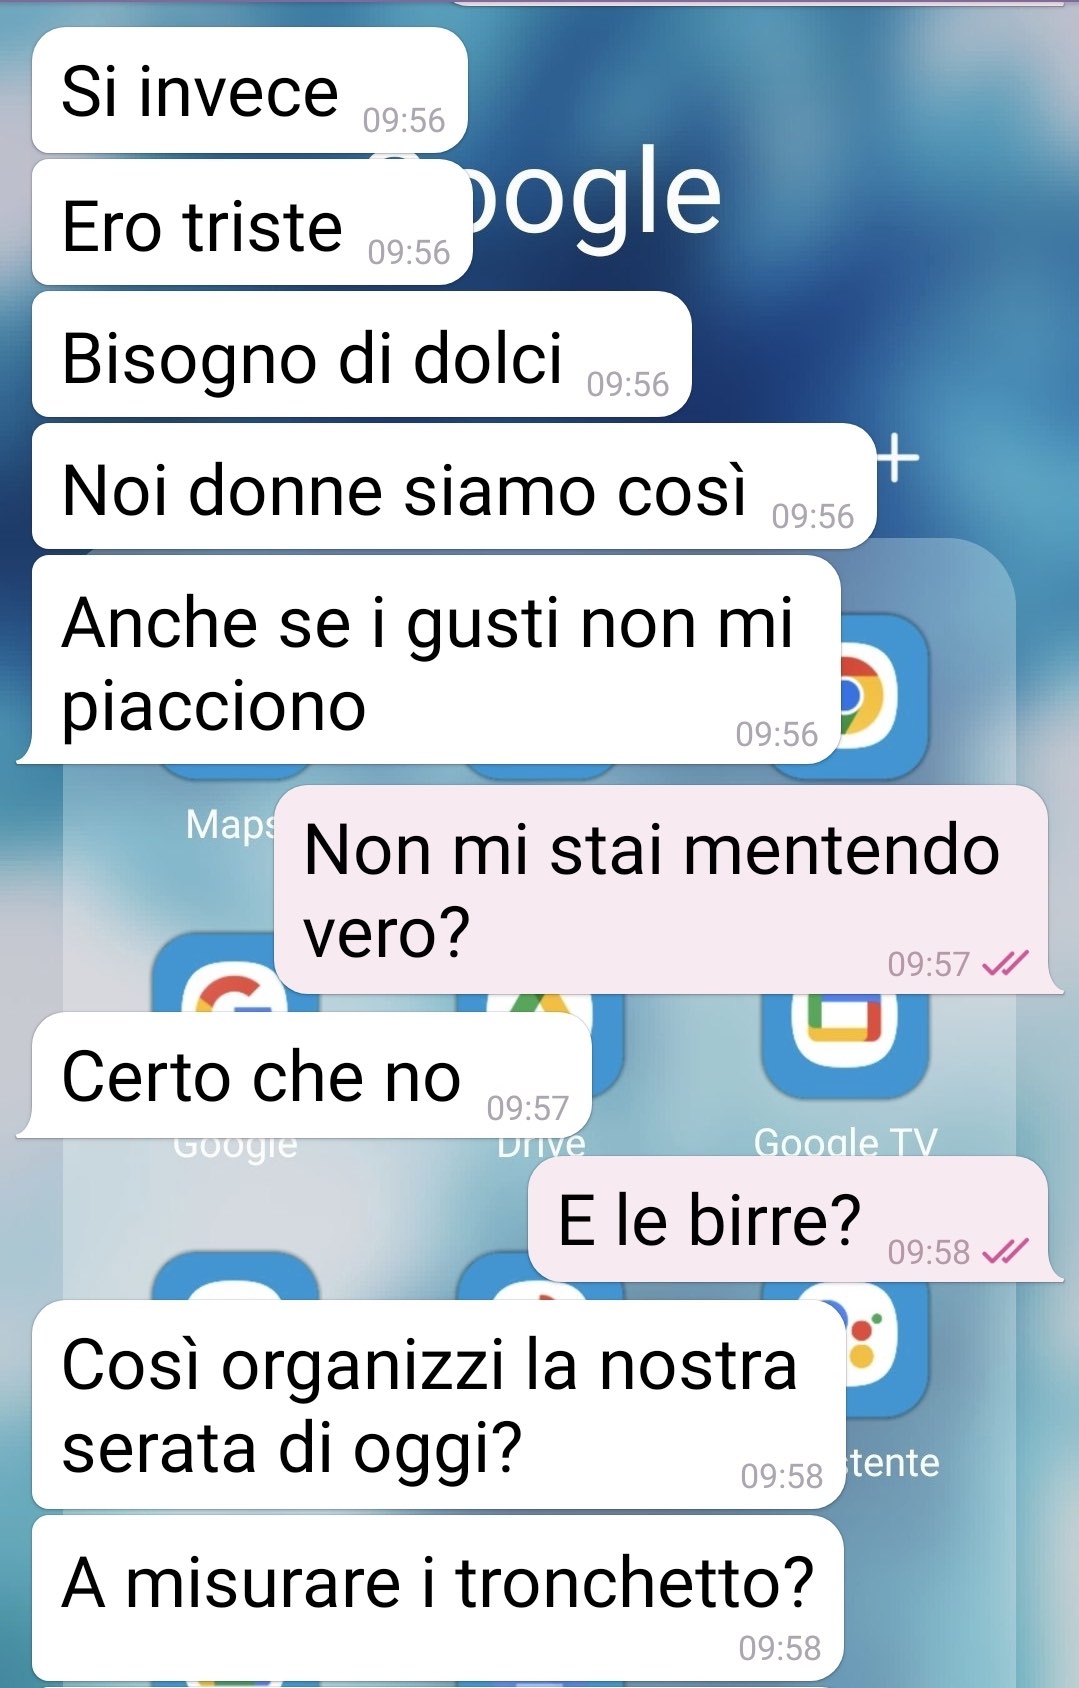Tap 'Così organizzi la nostra serata' message
1079x1688 pixels.
coord(438,1404)
